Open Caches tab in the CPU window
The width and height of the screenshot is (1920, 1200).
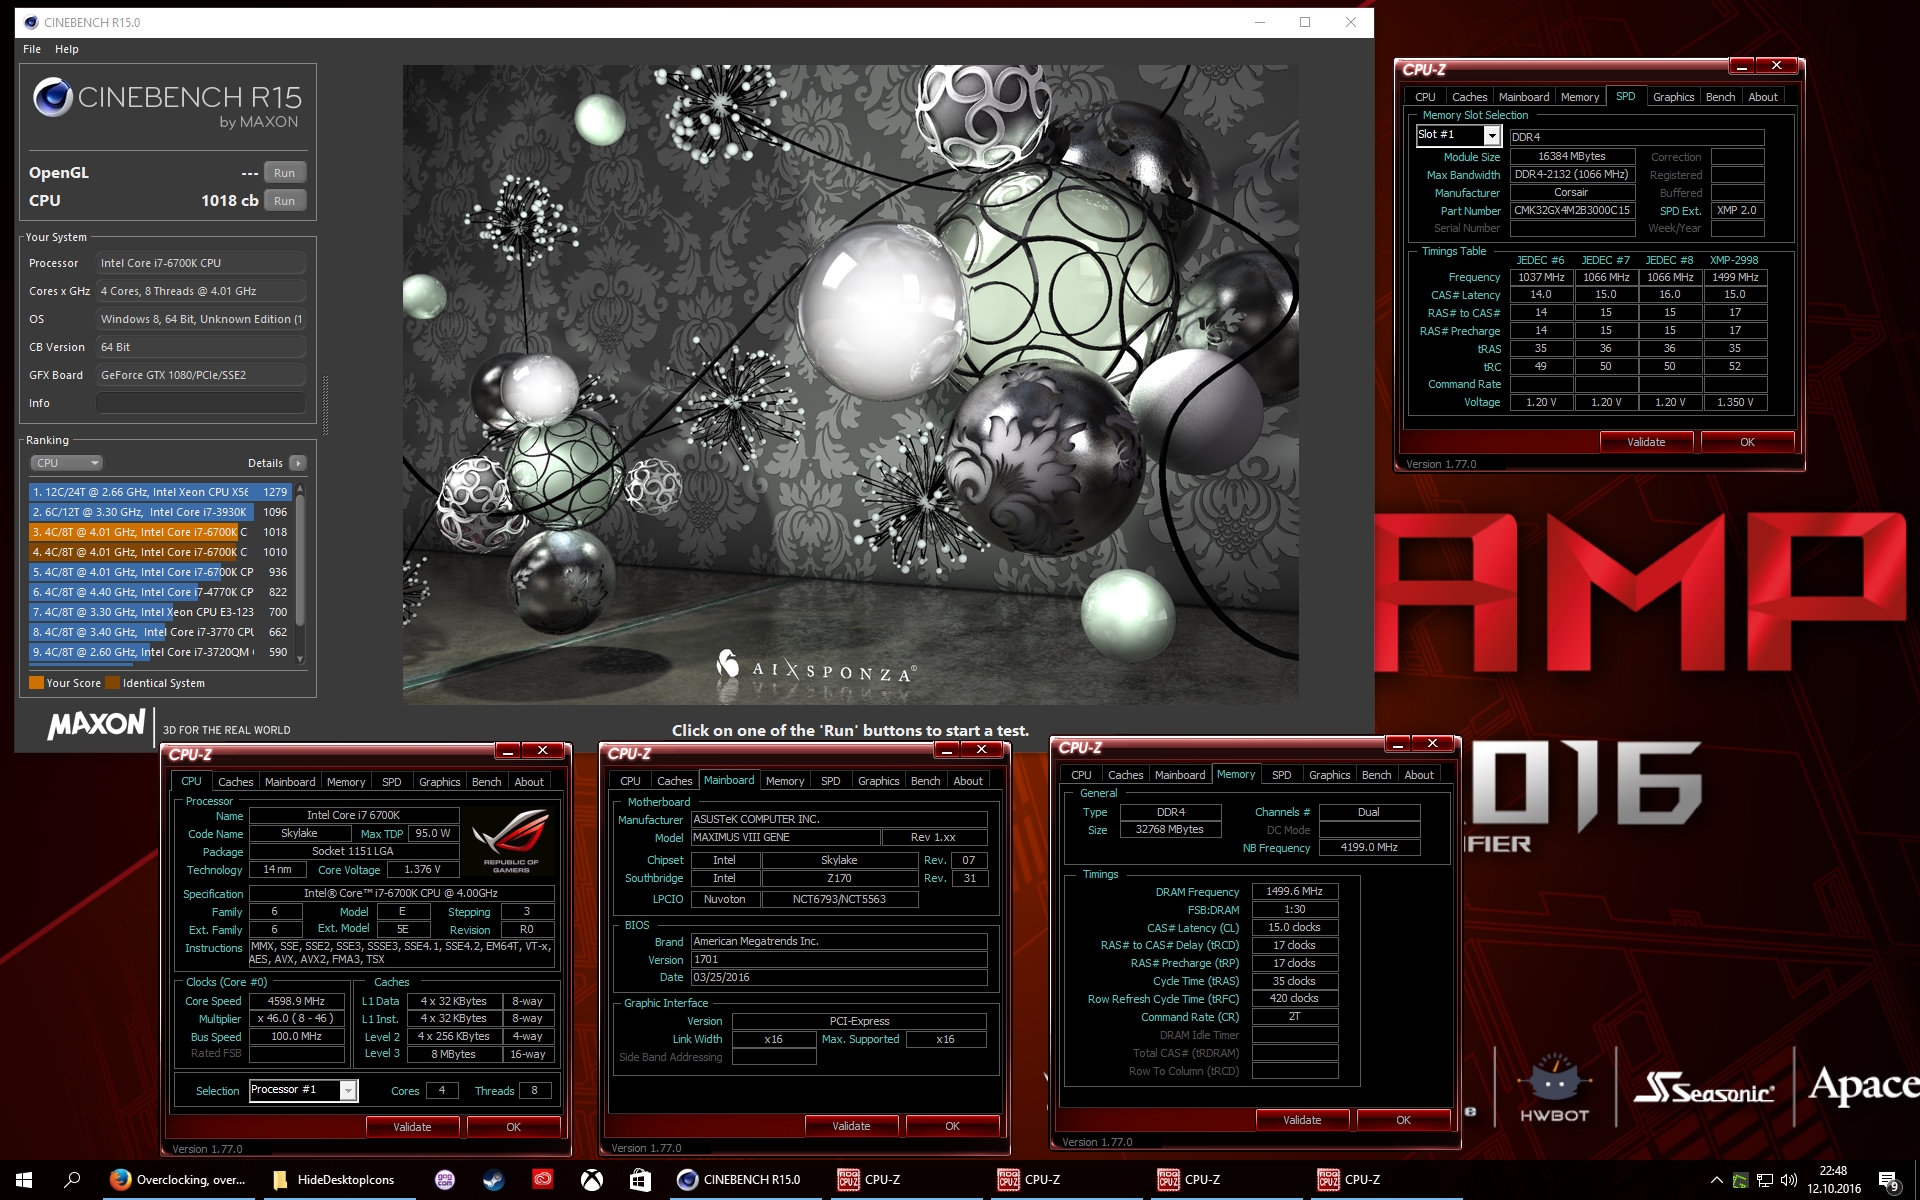tap(236, 782)
